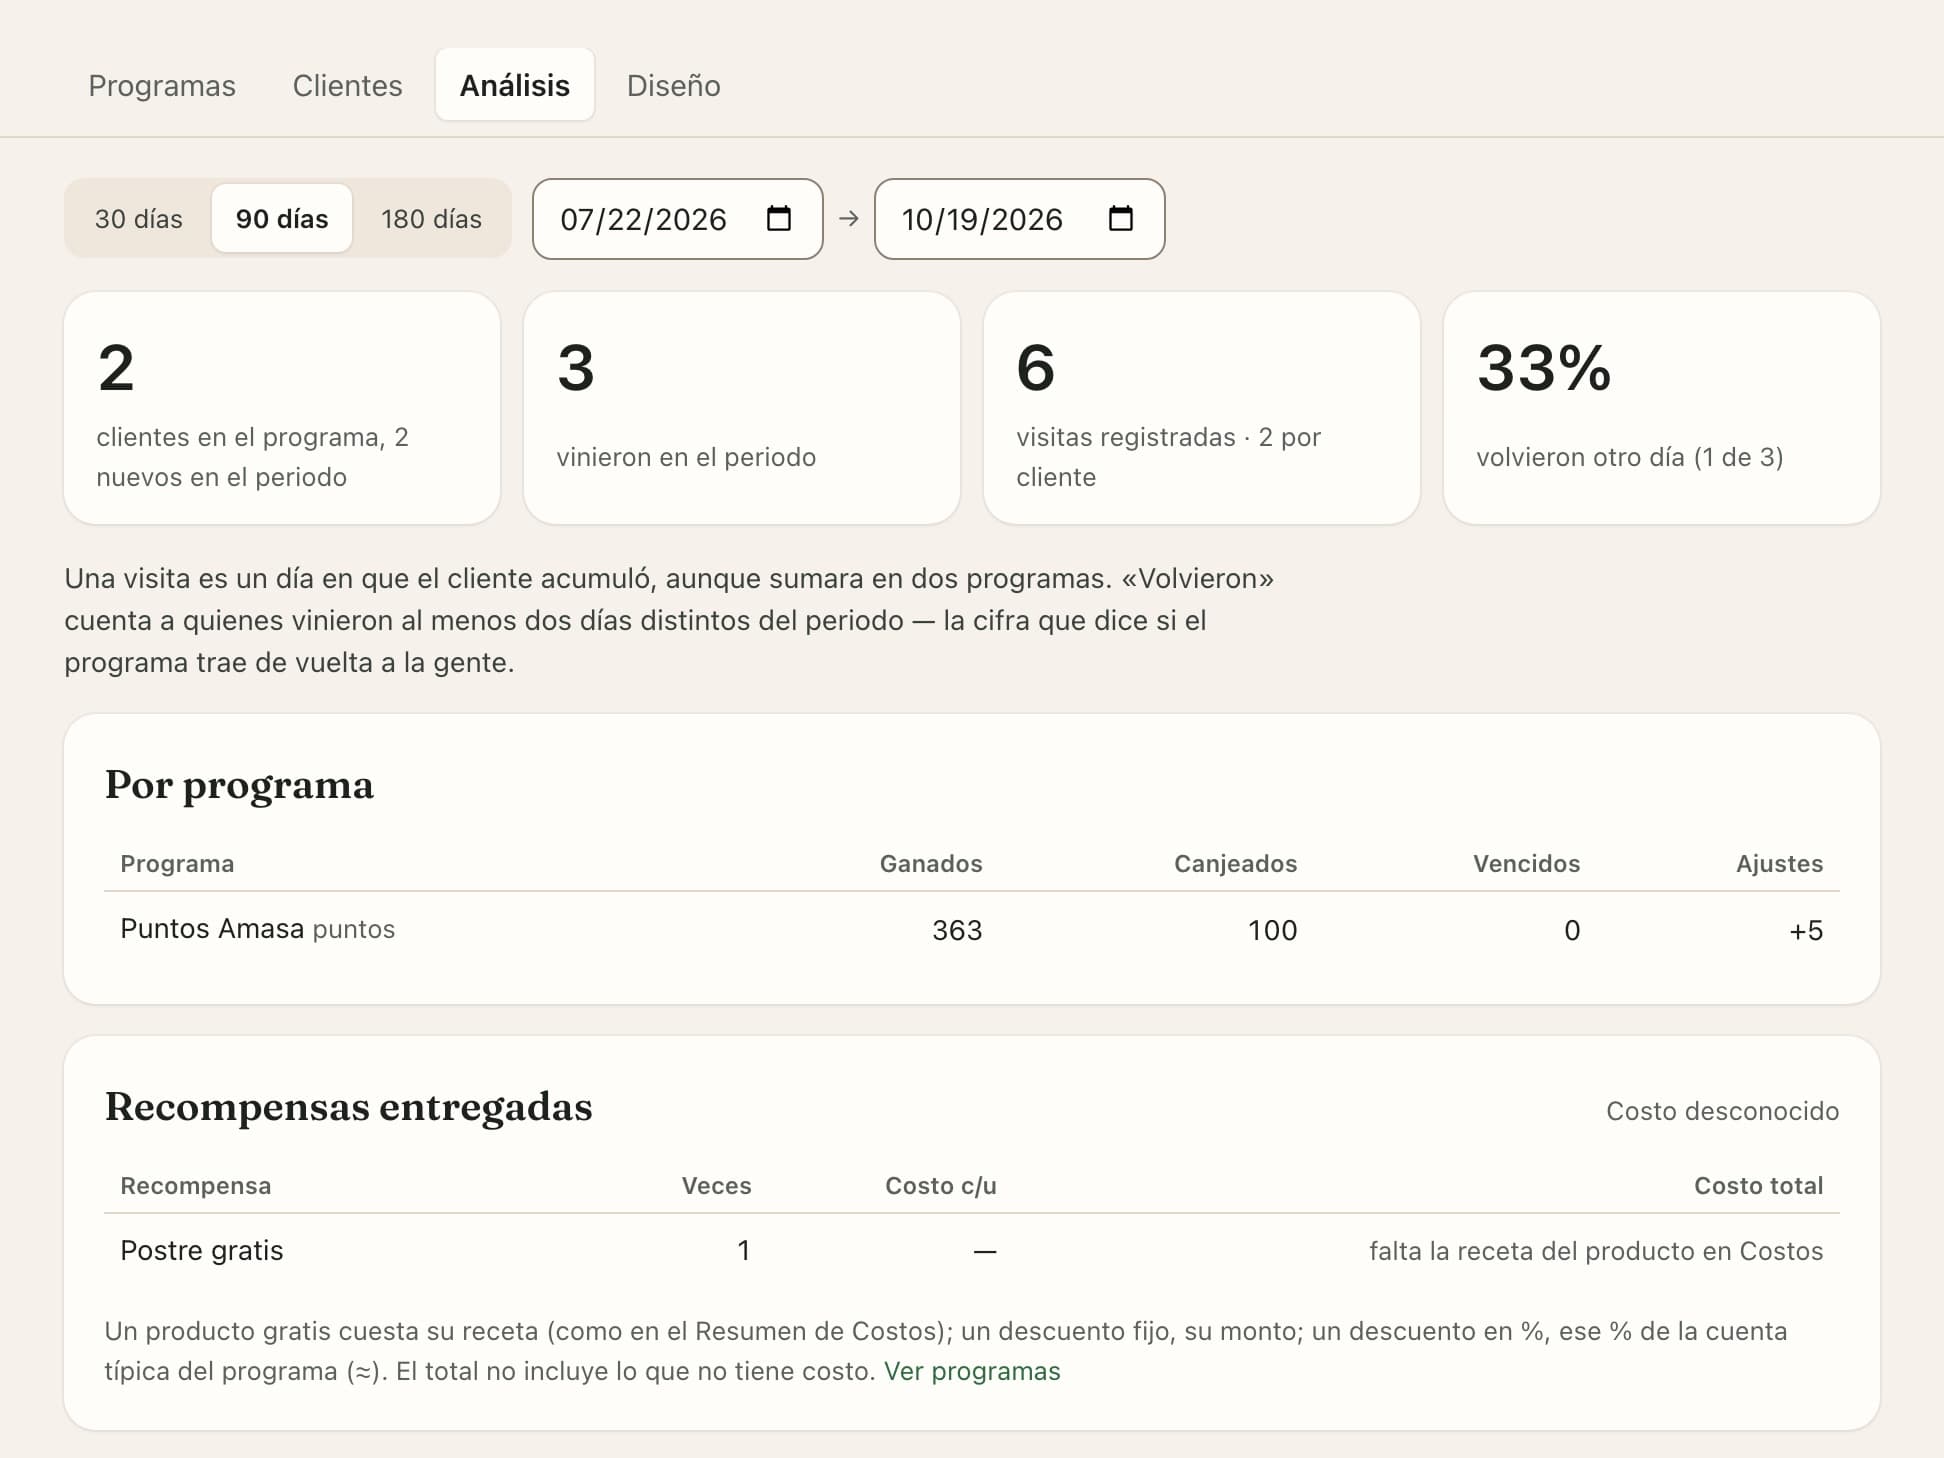Select the 180 días period

click(431, 219)
